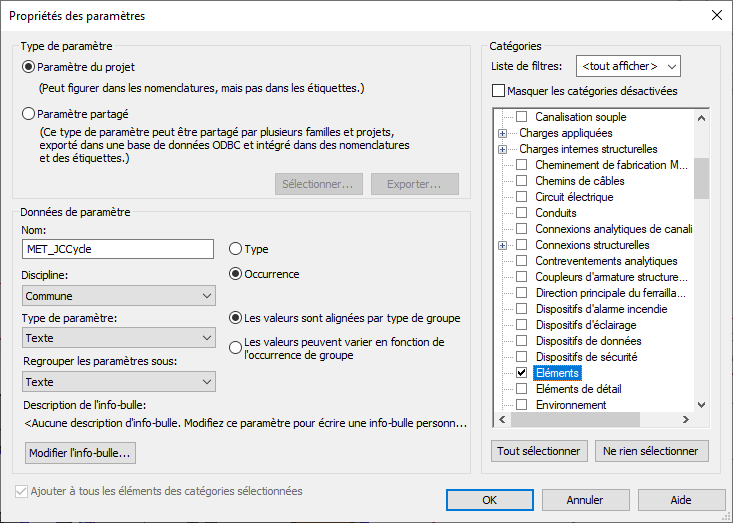This screenshot has height=523, width=733.
Task: Select values can vary by group occurrence option
Action: [236, 348]
